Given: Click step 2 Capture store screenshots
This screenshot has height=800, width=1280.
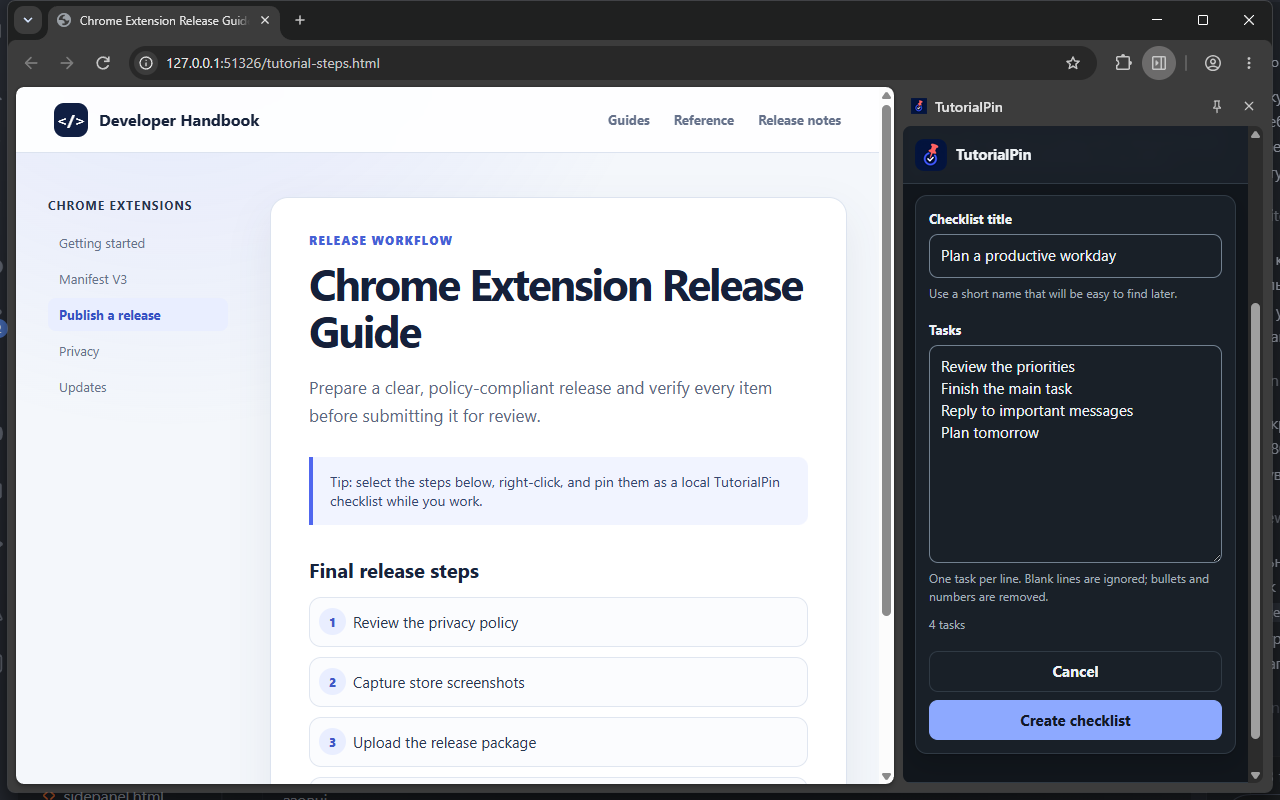Looking at the screenshot, I should 558,682.
